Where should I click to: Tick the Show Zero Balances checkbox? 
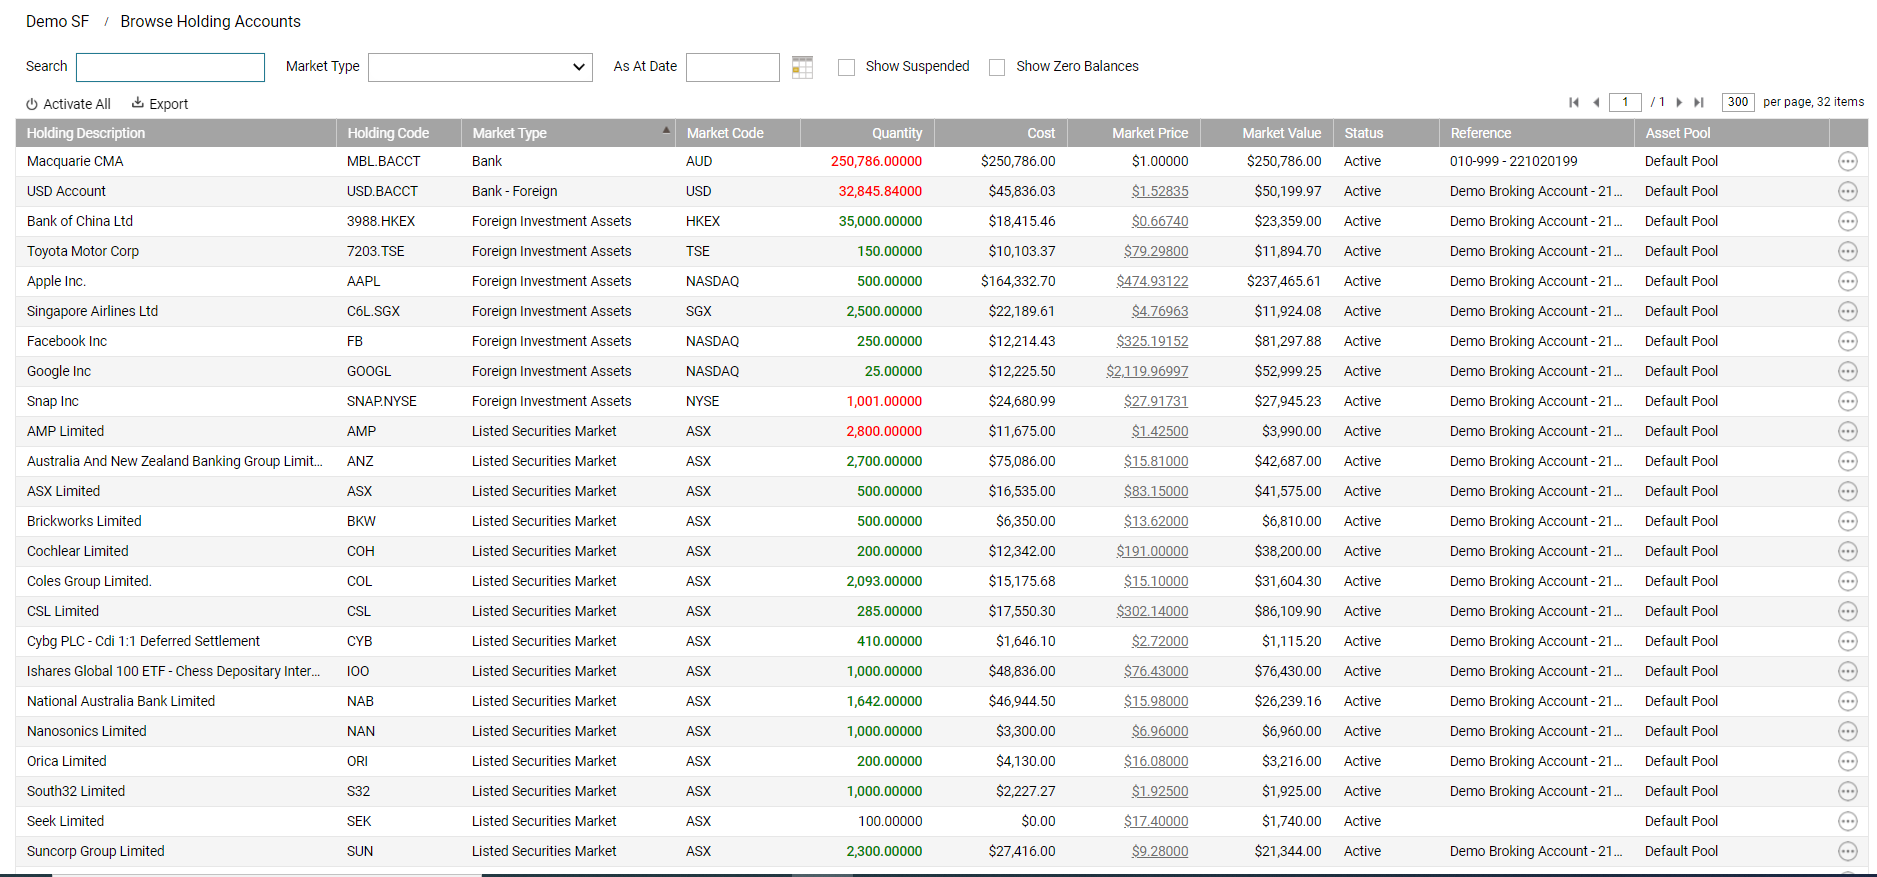tap(997, 67)
